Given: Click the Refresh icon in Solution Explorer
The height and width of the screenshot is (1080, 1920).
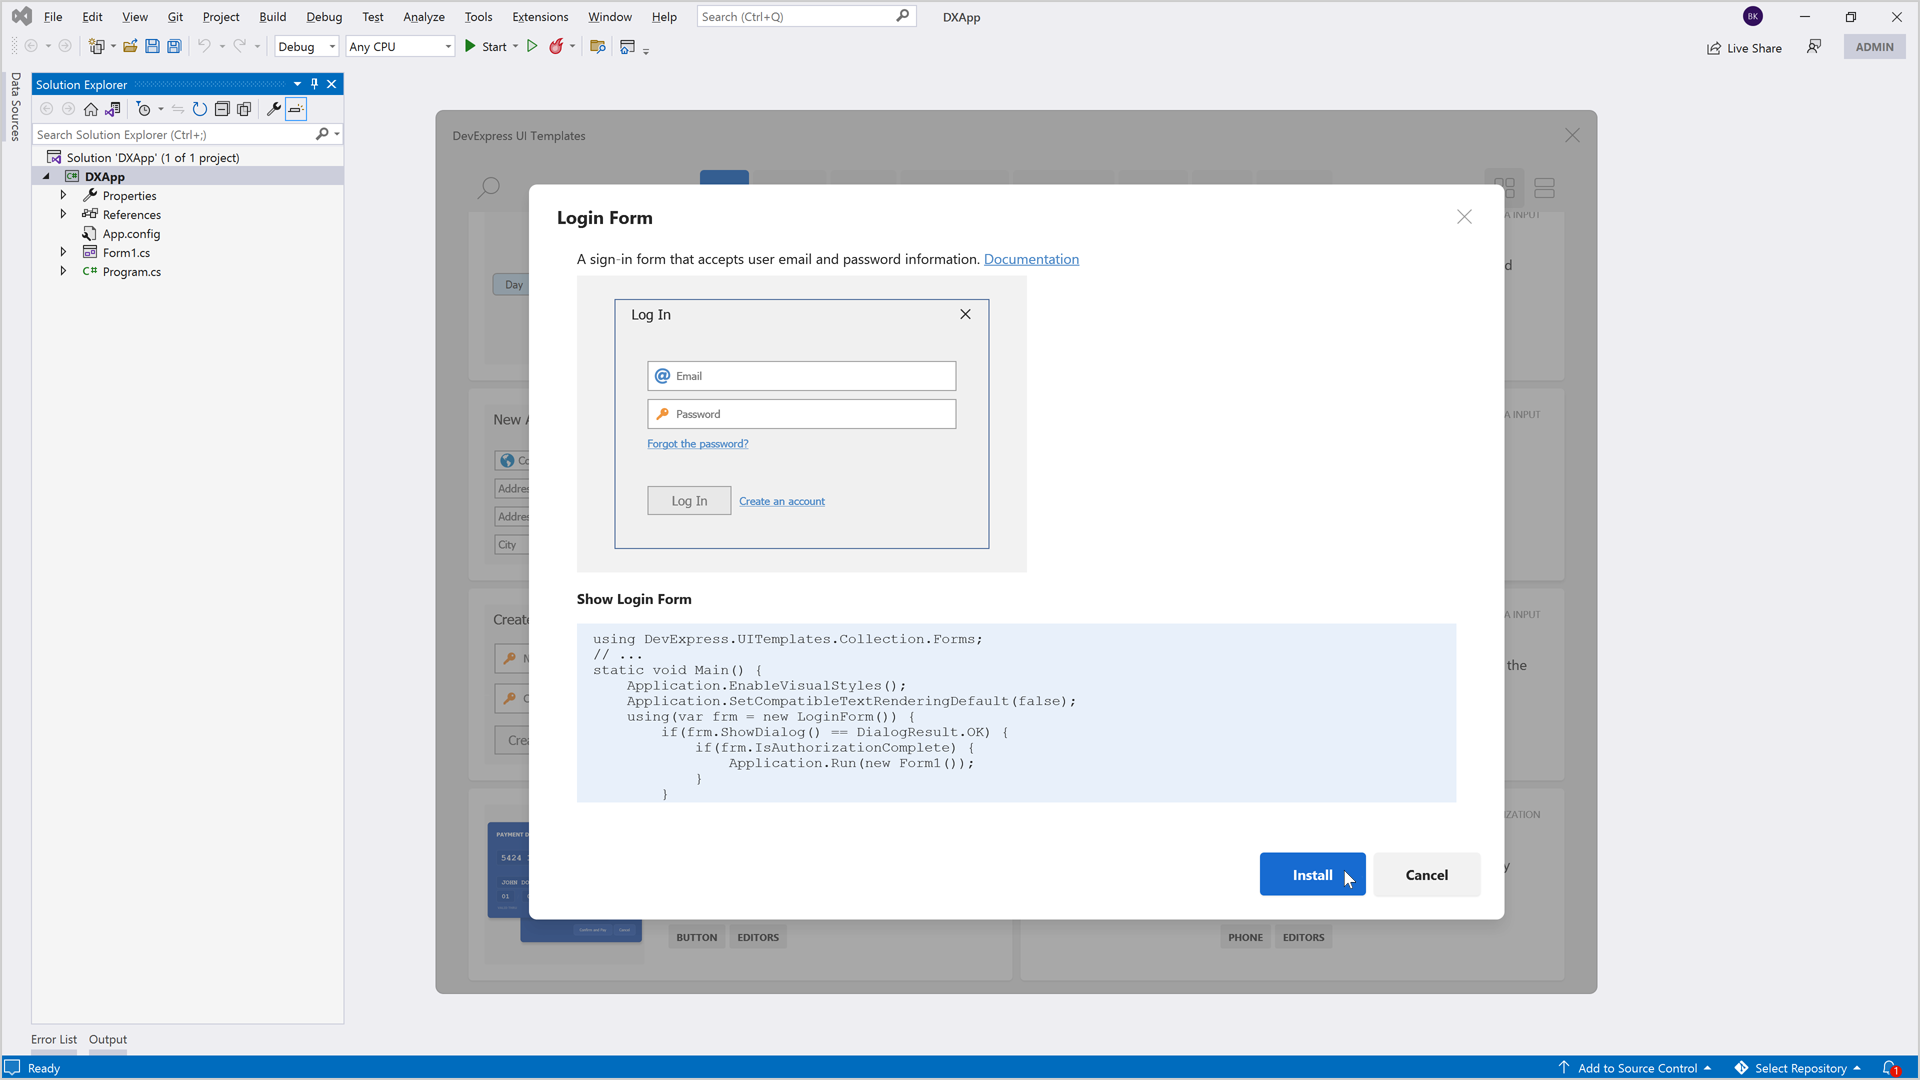Looking at the screenshot, I should pyautogui.click(x=200, y=109).
